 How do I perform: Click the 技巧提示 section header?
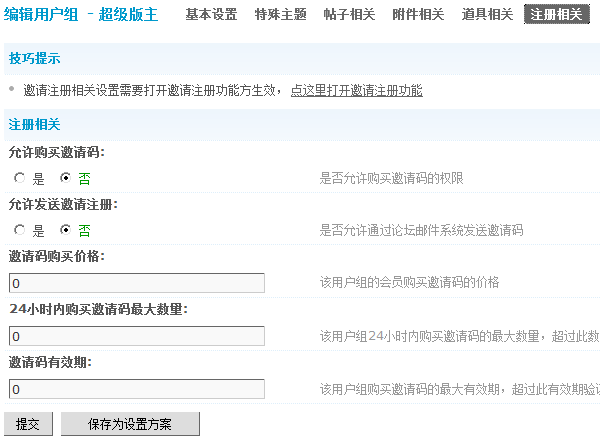click(34, 59)
